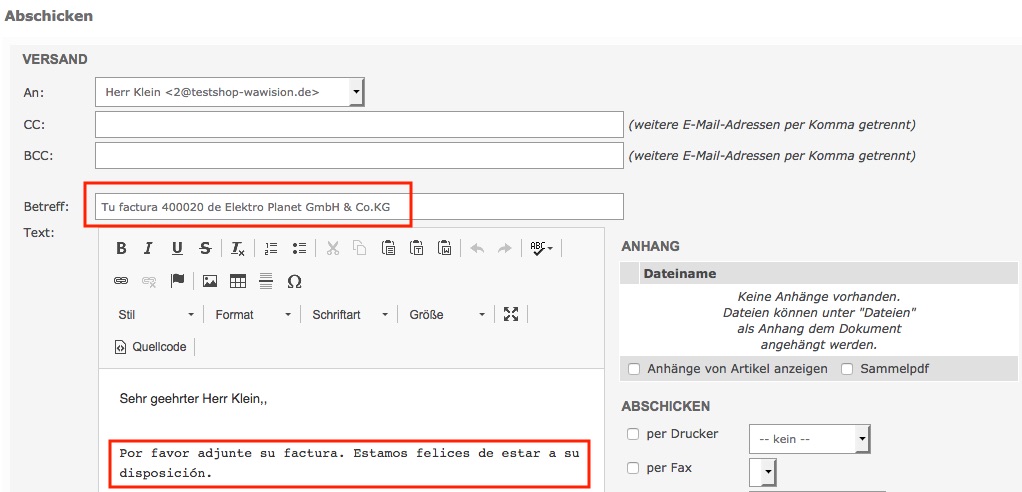Click the ABSCHICKEN section title

(x=665, y=406)
